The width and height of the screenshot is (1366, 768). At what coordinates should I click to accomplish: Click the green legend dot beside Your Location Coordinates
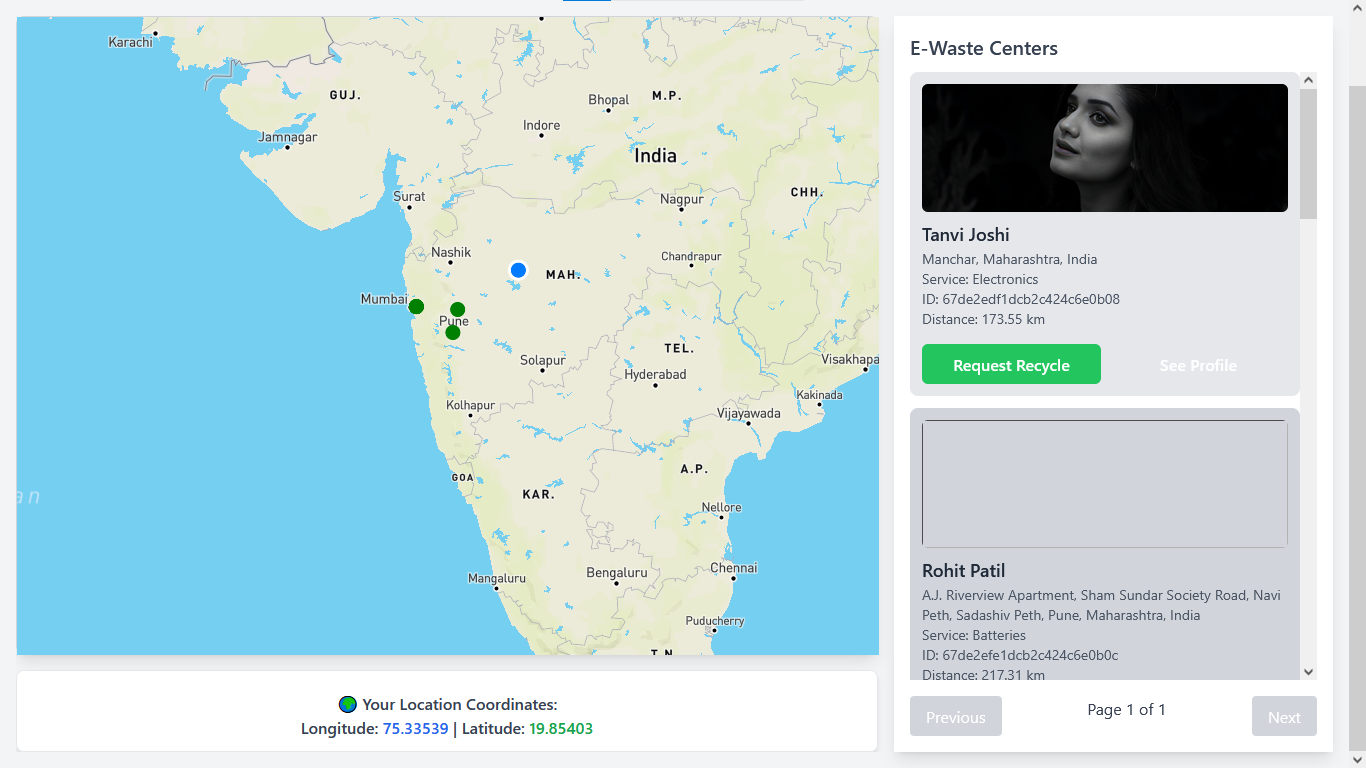click(347, 703)
